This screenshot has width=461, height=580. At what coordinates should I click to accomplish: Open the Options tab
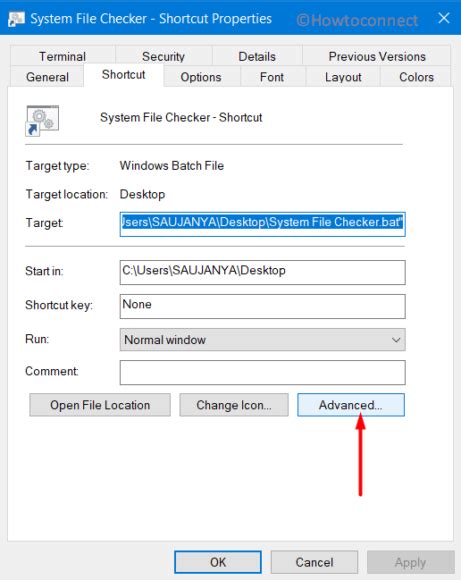click(x=201, y=77)
